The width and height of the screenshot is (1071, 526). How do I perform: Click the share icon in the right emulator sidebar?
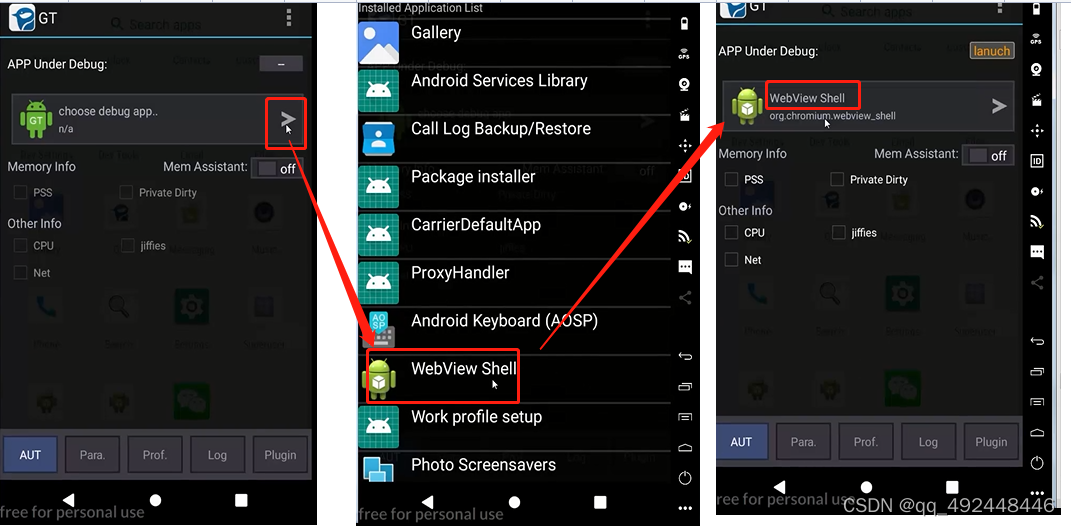(1037, 282)
